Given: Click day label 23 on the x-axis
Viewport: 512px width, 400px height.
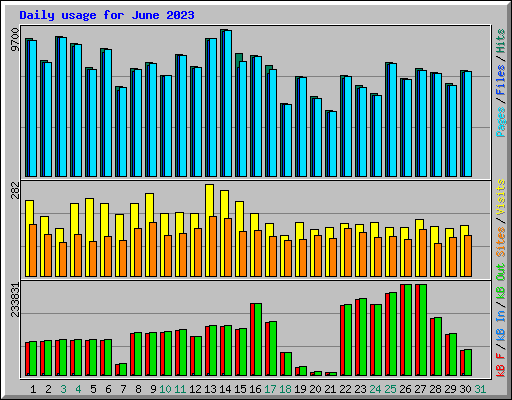Looking at the screenshot, I should point(360,389).
